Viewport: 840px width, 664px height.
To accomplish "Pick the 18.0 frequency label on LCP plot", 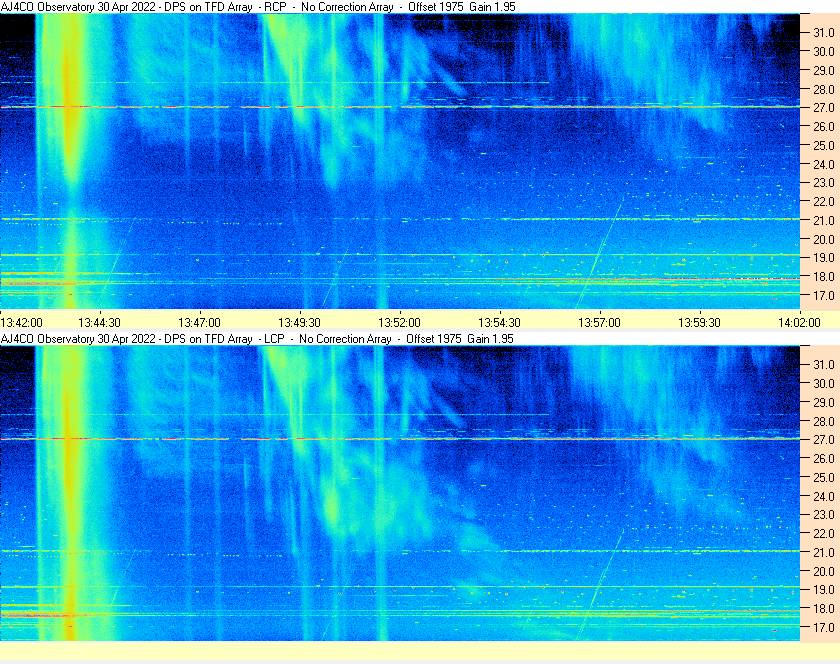I will (824, 608).
